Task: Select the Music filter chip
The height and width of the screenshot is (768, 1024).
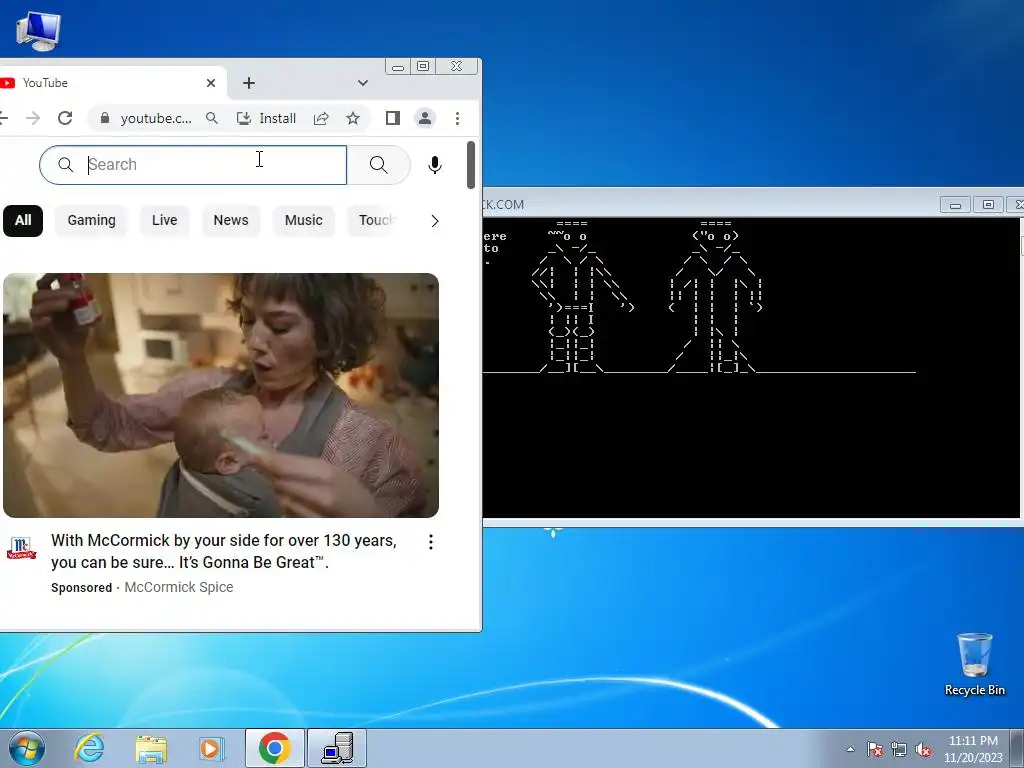Action: pyautogui.click(x=304, y=220)
